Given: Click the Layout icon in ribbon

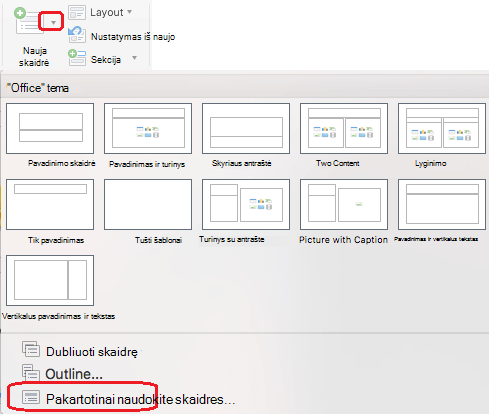Looking at the screenshot, I should (77, 13).
